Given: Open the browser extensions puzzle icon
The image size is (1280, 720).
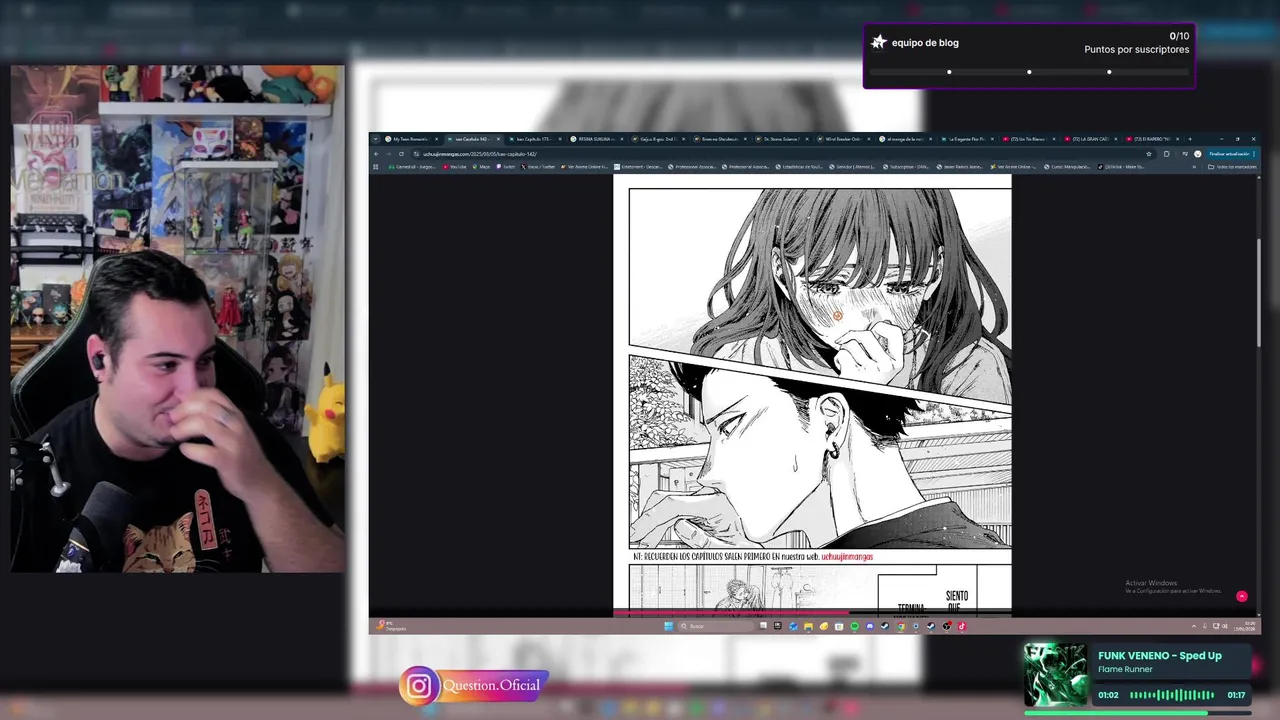Looking at the screenshot, I should pyautogui.click(x=1167, y=154).
